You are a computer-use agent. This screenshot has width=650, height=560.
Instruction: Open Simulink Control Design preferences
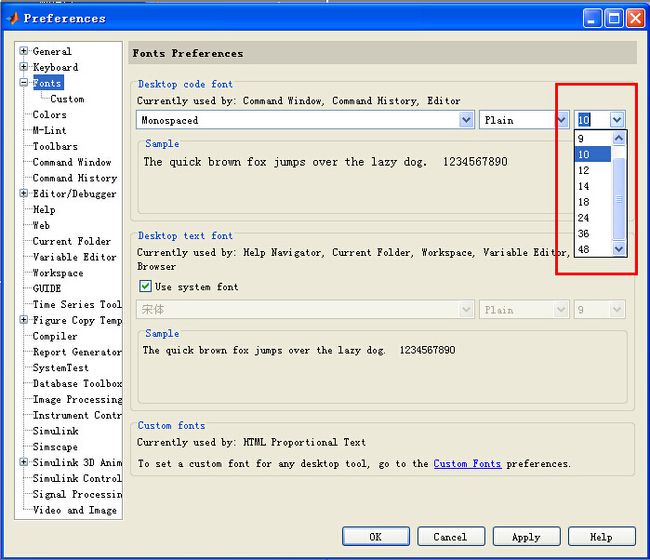coord(77,478)
